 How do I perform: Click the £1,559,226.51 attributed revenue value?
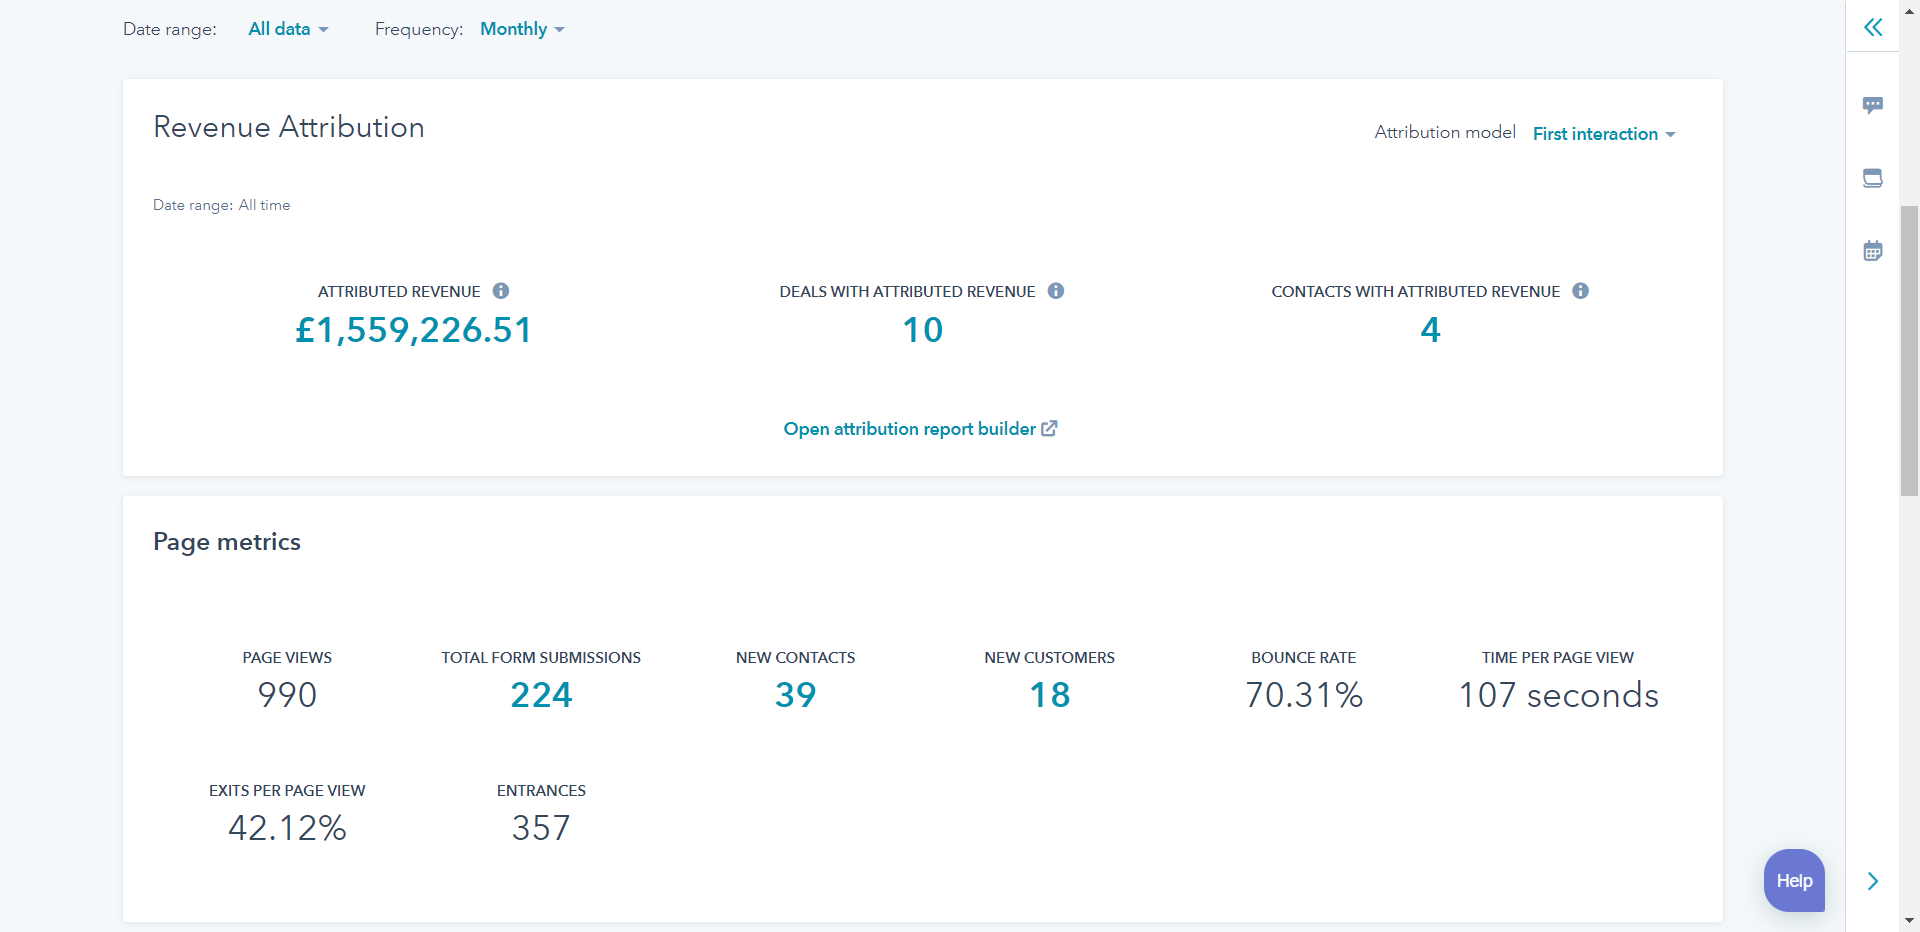pos(413,330)
